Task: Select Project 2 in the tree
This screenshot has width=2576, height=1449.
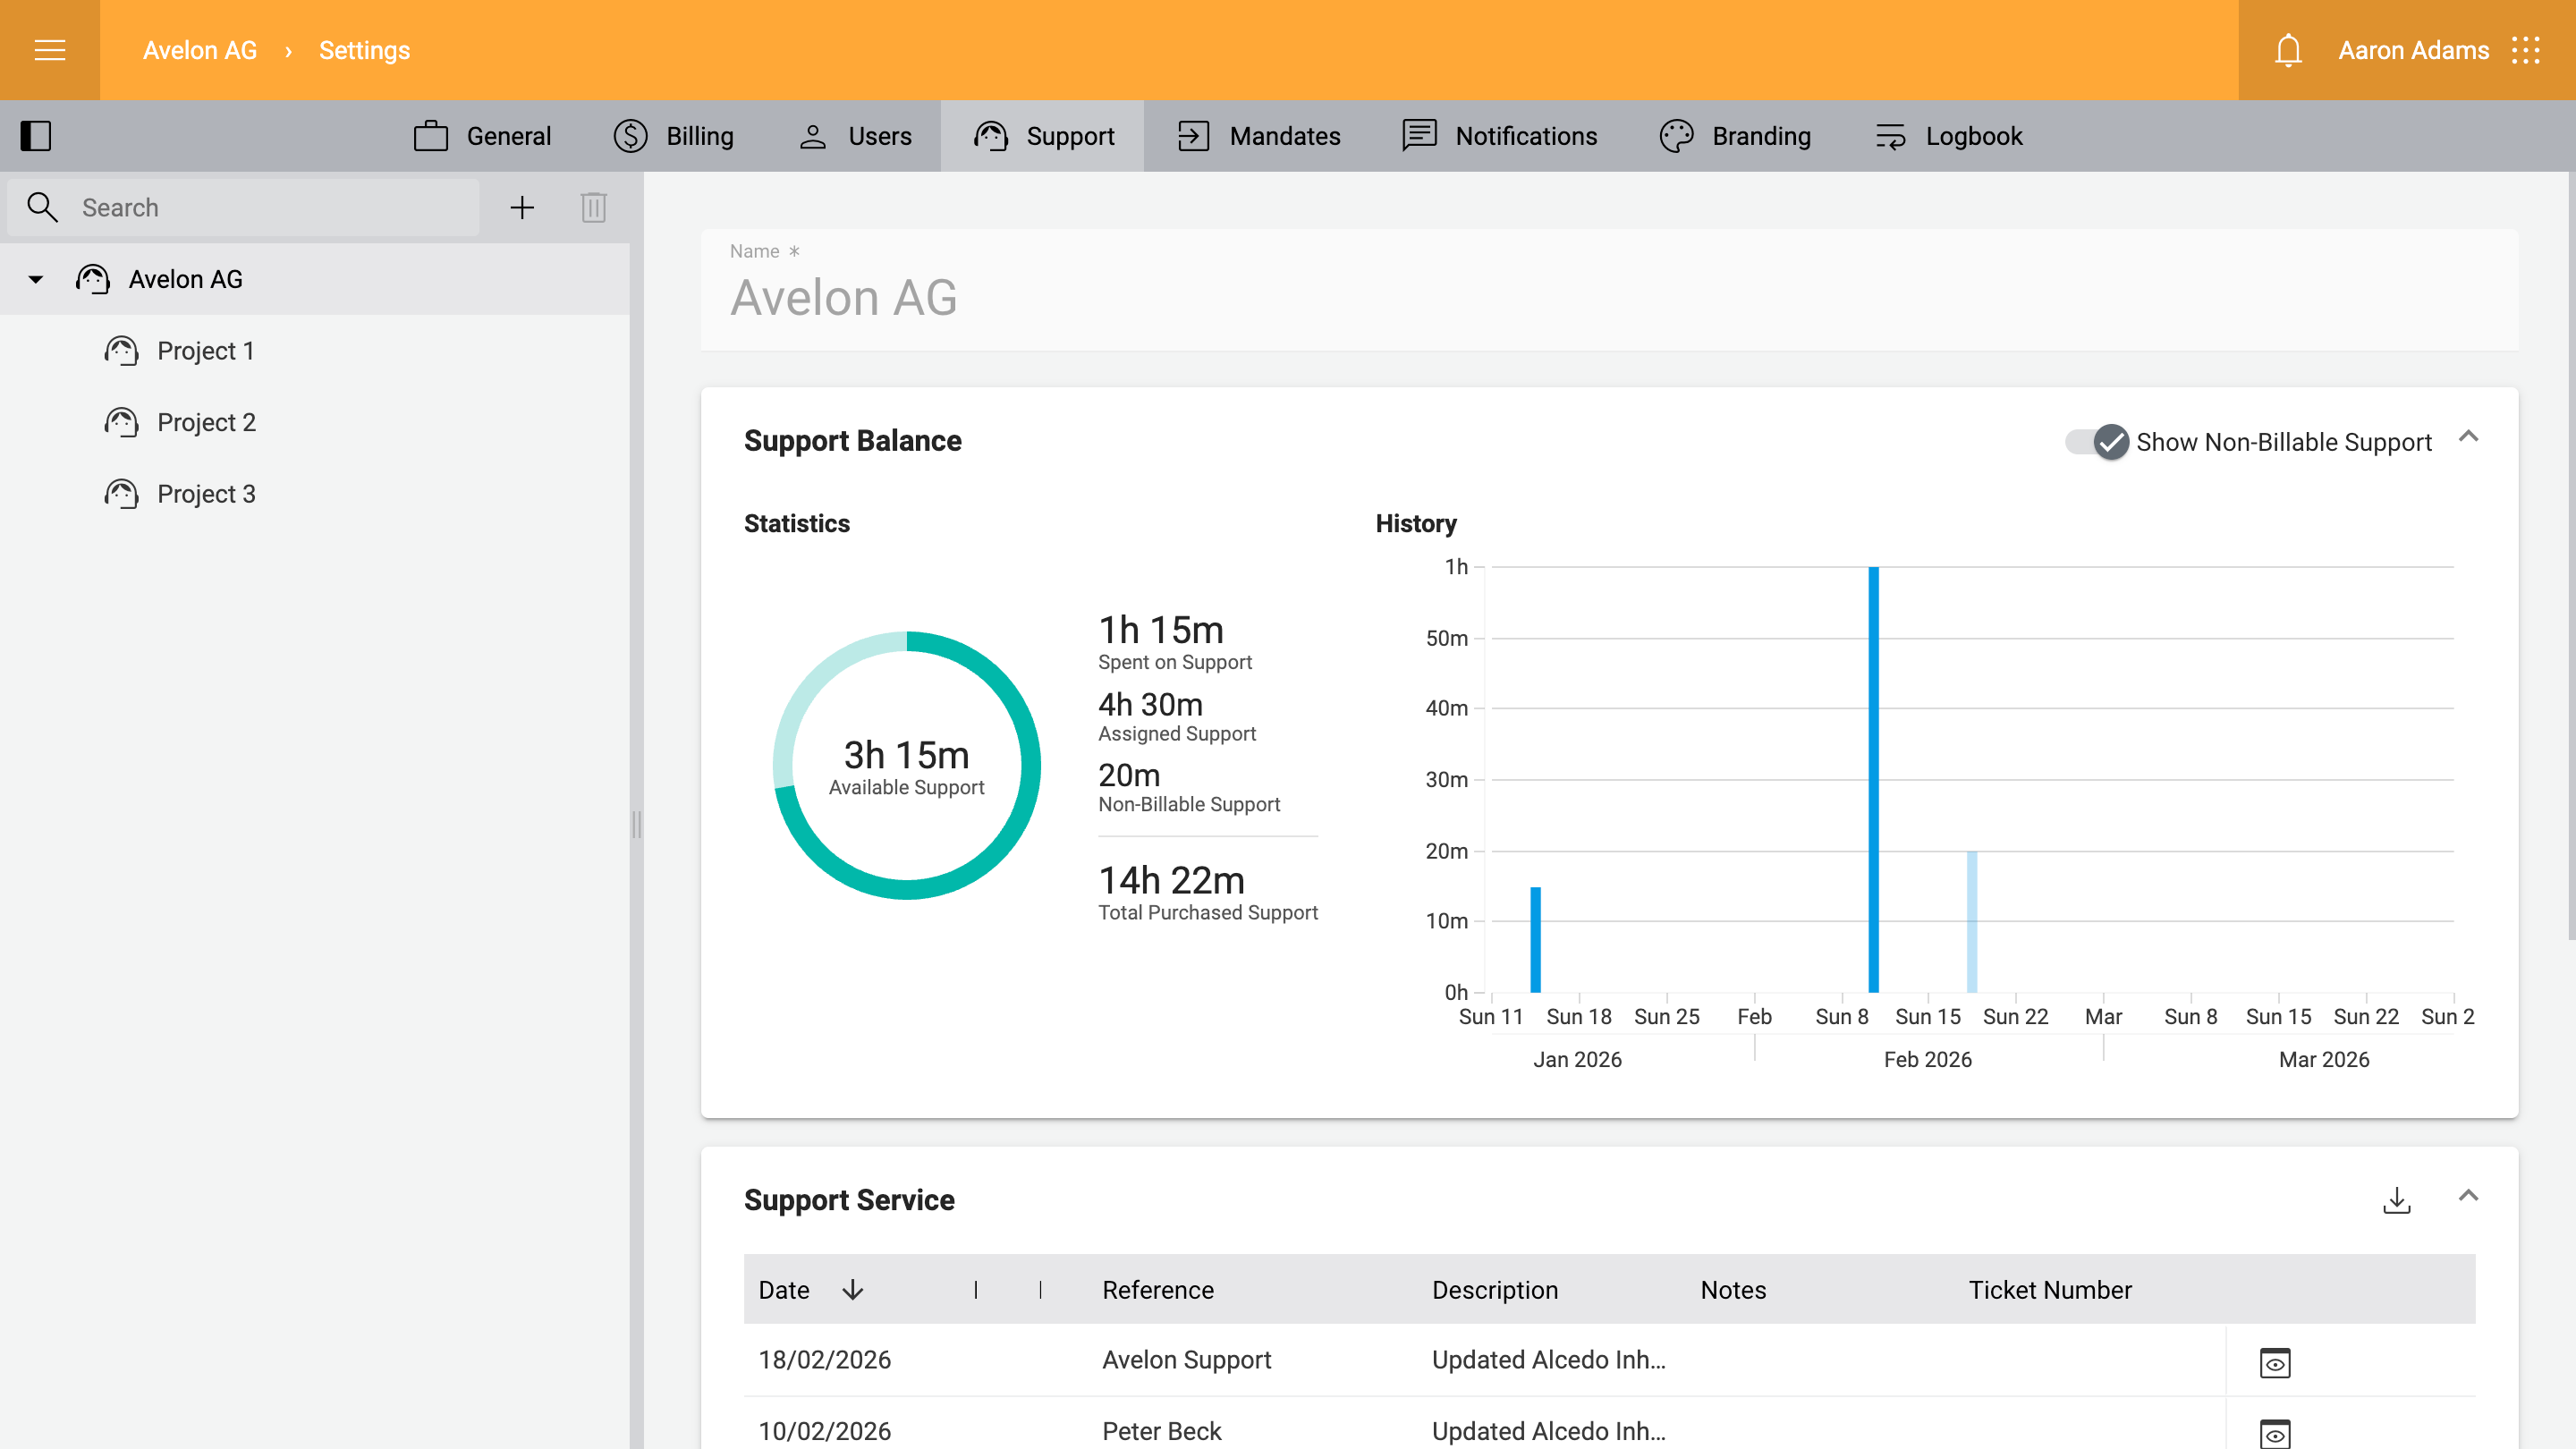Action: pyautogui.click(x=206, y=423)
